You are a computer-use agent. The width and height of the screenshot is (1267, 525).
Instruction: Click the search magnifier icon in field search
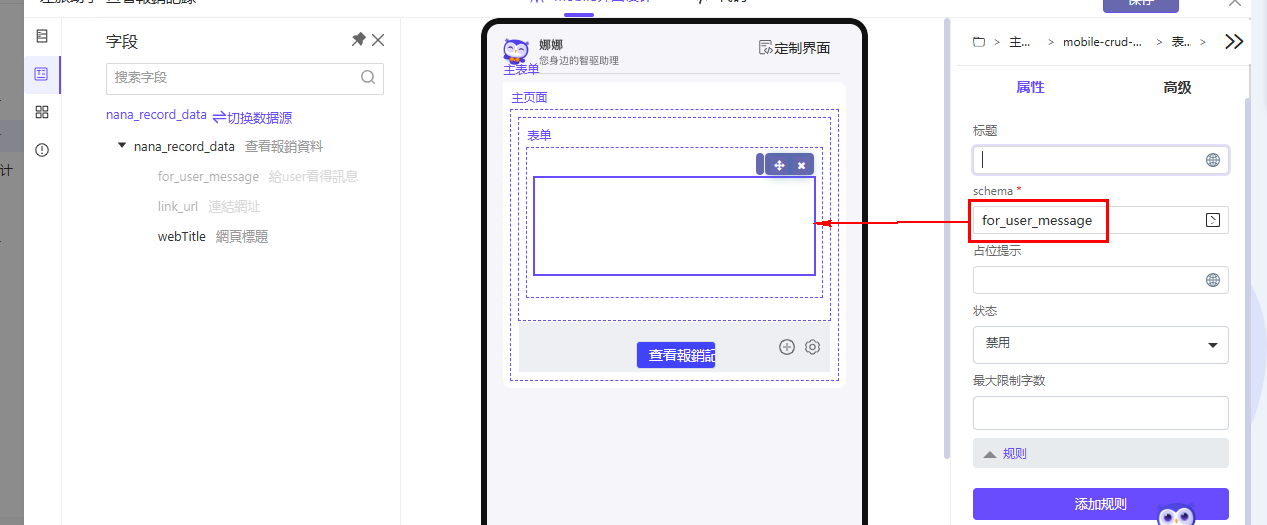(x=368, y=77)
